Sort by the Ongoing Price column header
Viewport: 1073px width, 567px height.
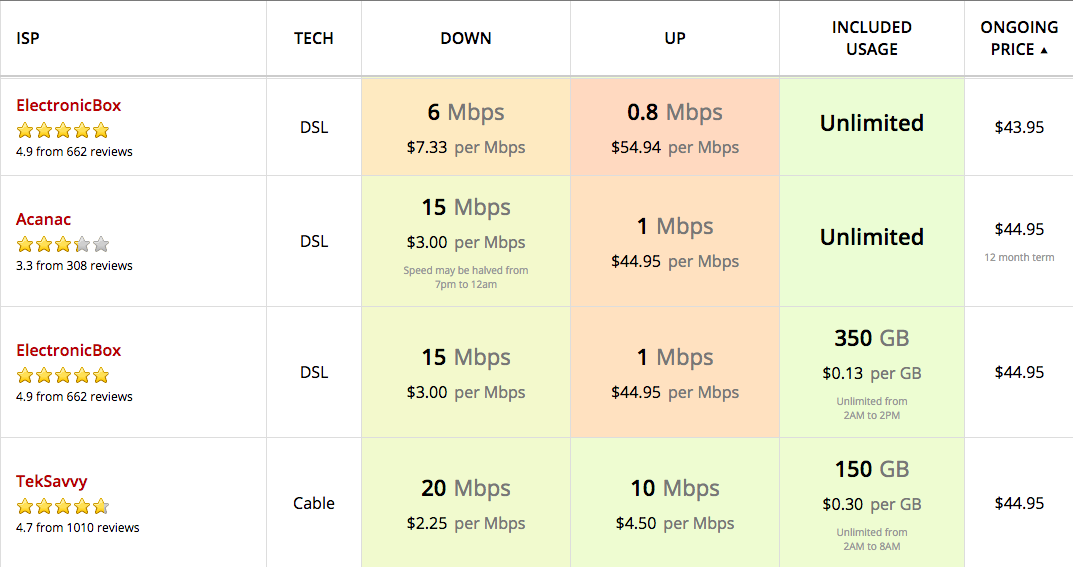pos(1018,38)
